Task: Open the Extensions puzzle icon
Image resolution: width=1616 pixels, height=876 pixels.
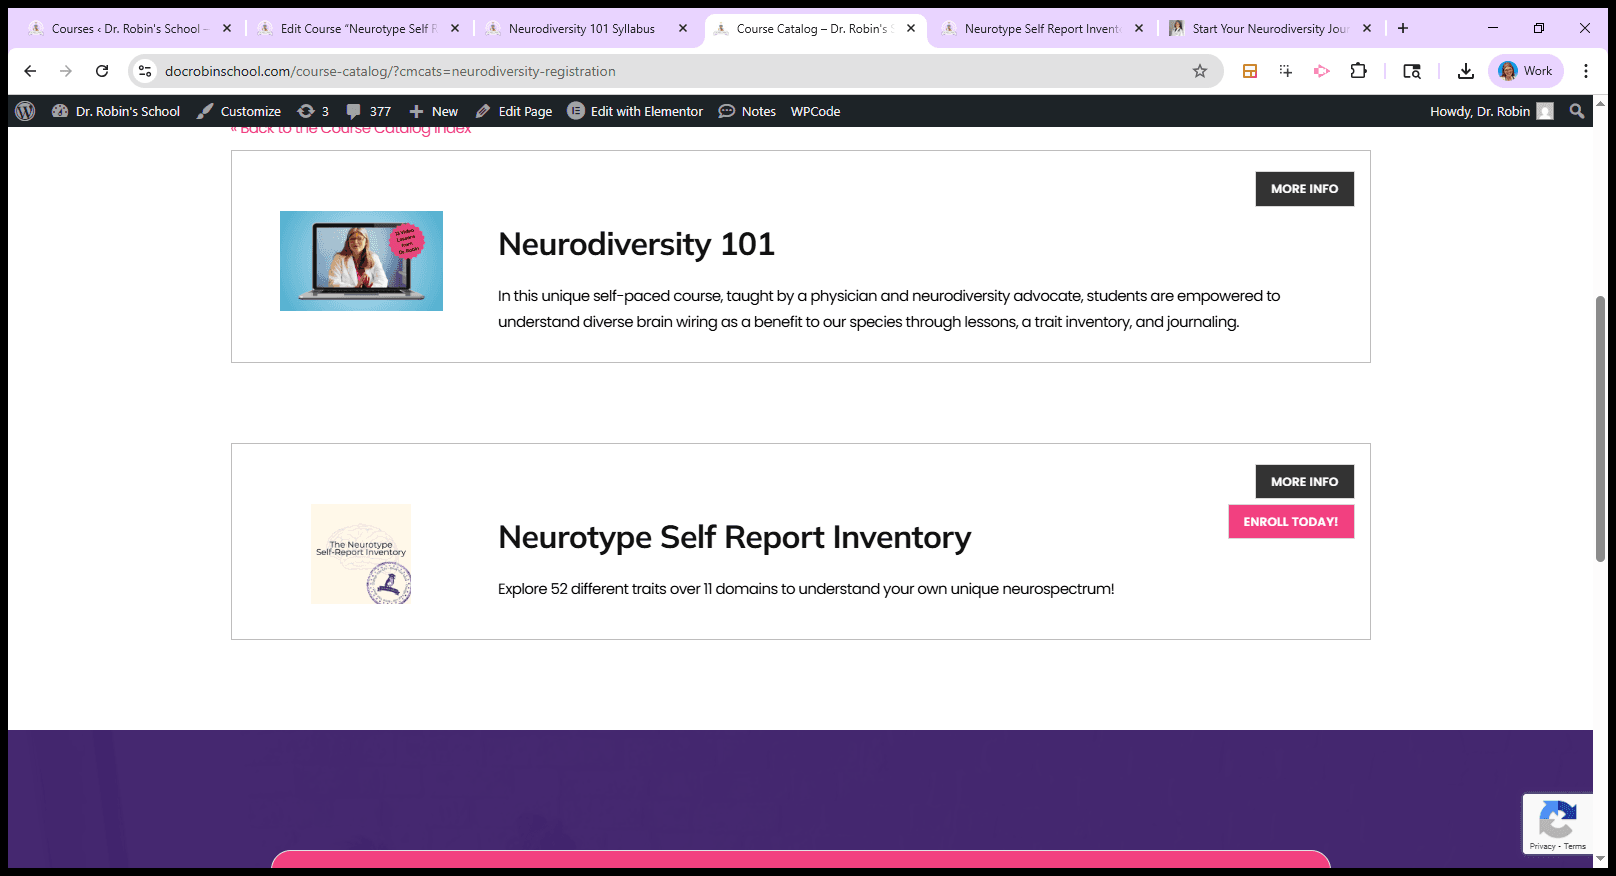Action: coord(1358,71)
